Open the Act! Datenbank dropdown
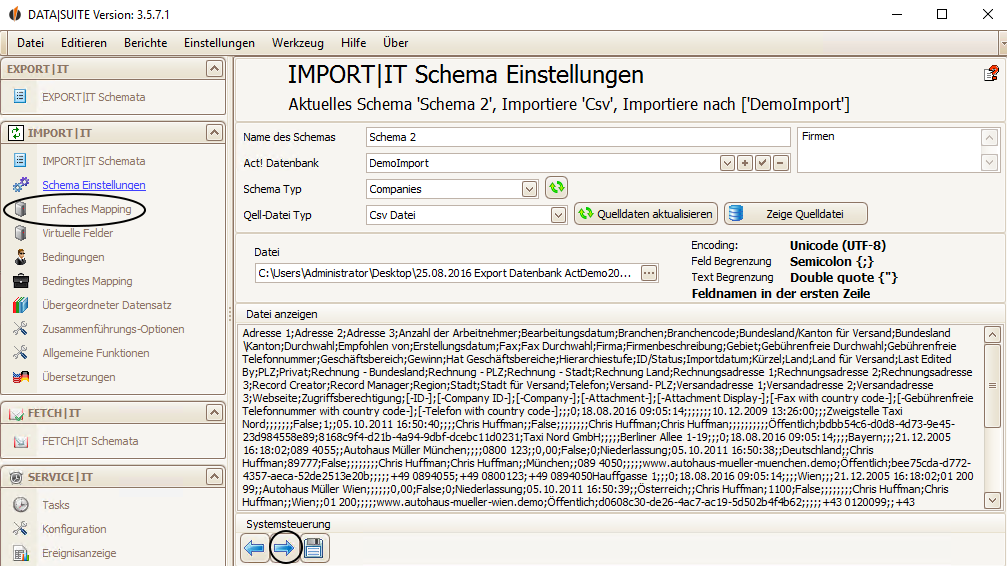Image resolution: width=1007 pixels, height=566 pixels. (727, 163)
